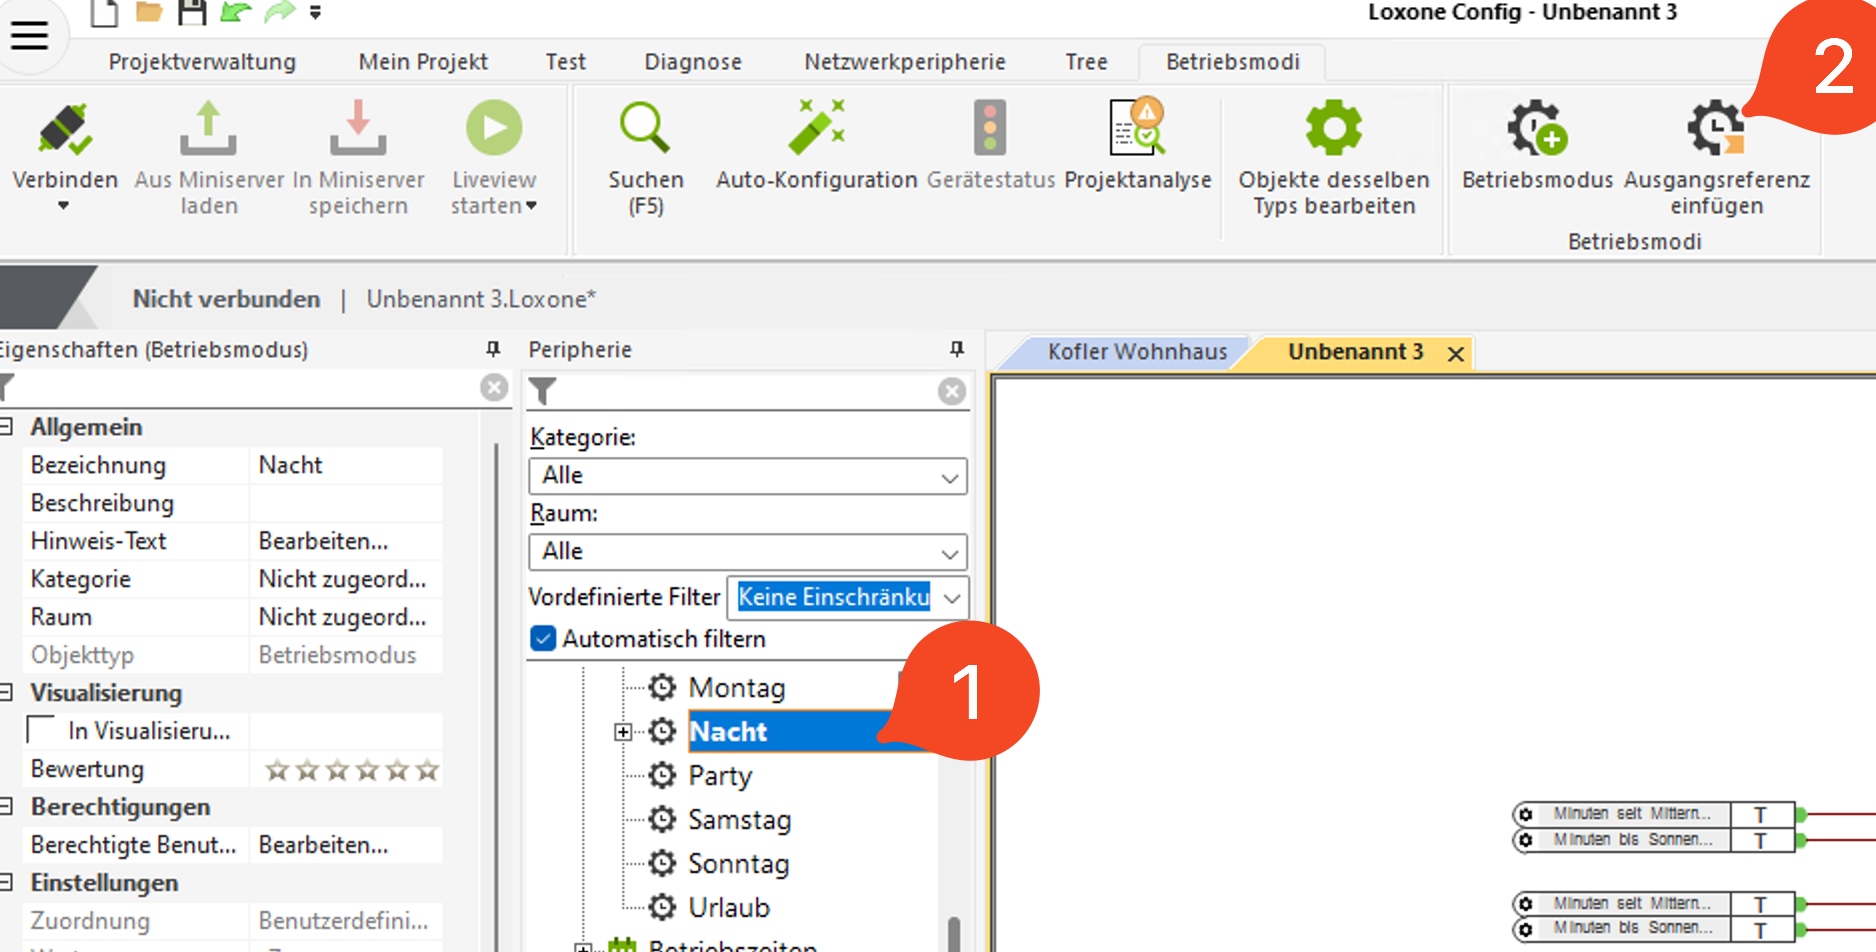Open the Verbinden dropdown arrow
The height and width of the screenshot is (952, 1876).
tap(63, 206)
